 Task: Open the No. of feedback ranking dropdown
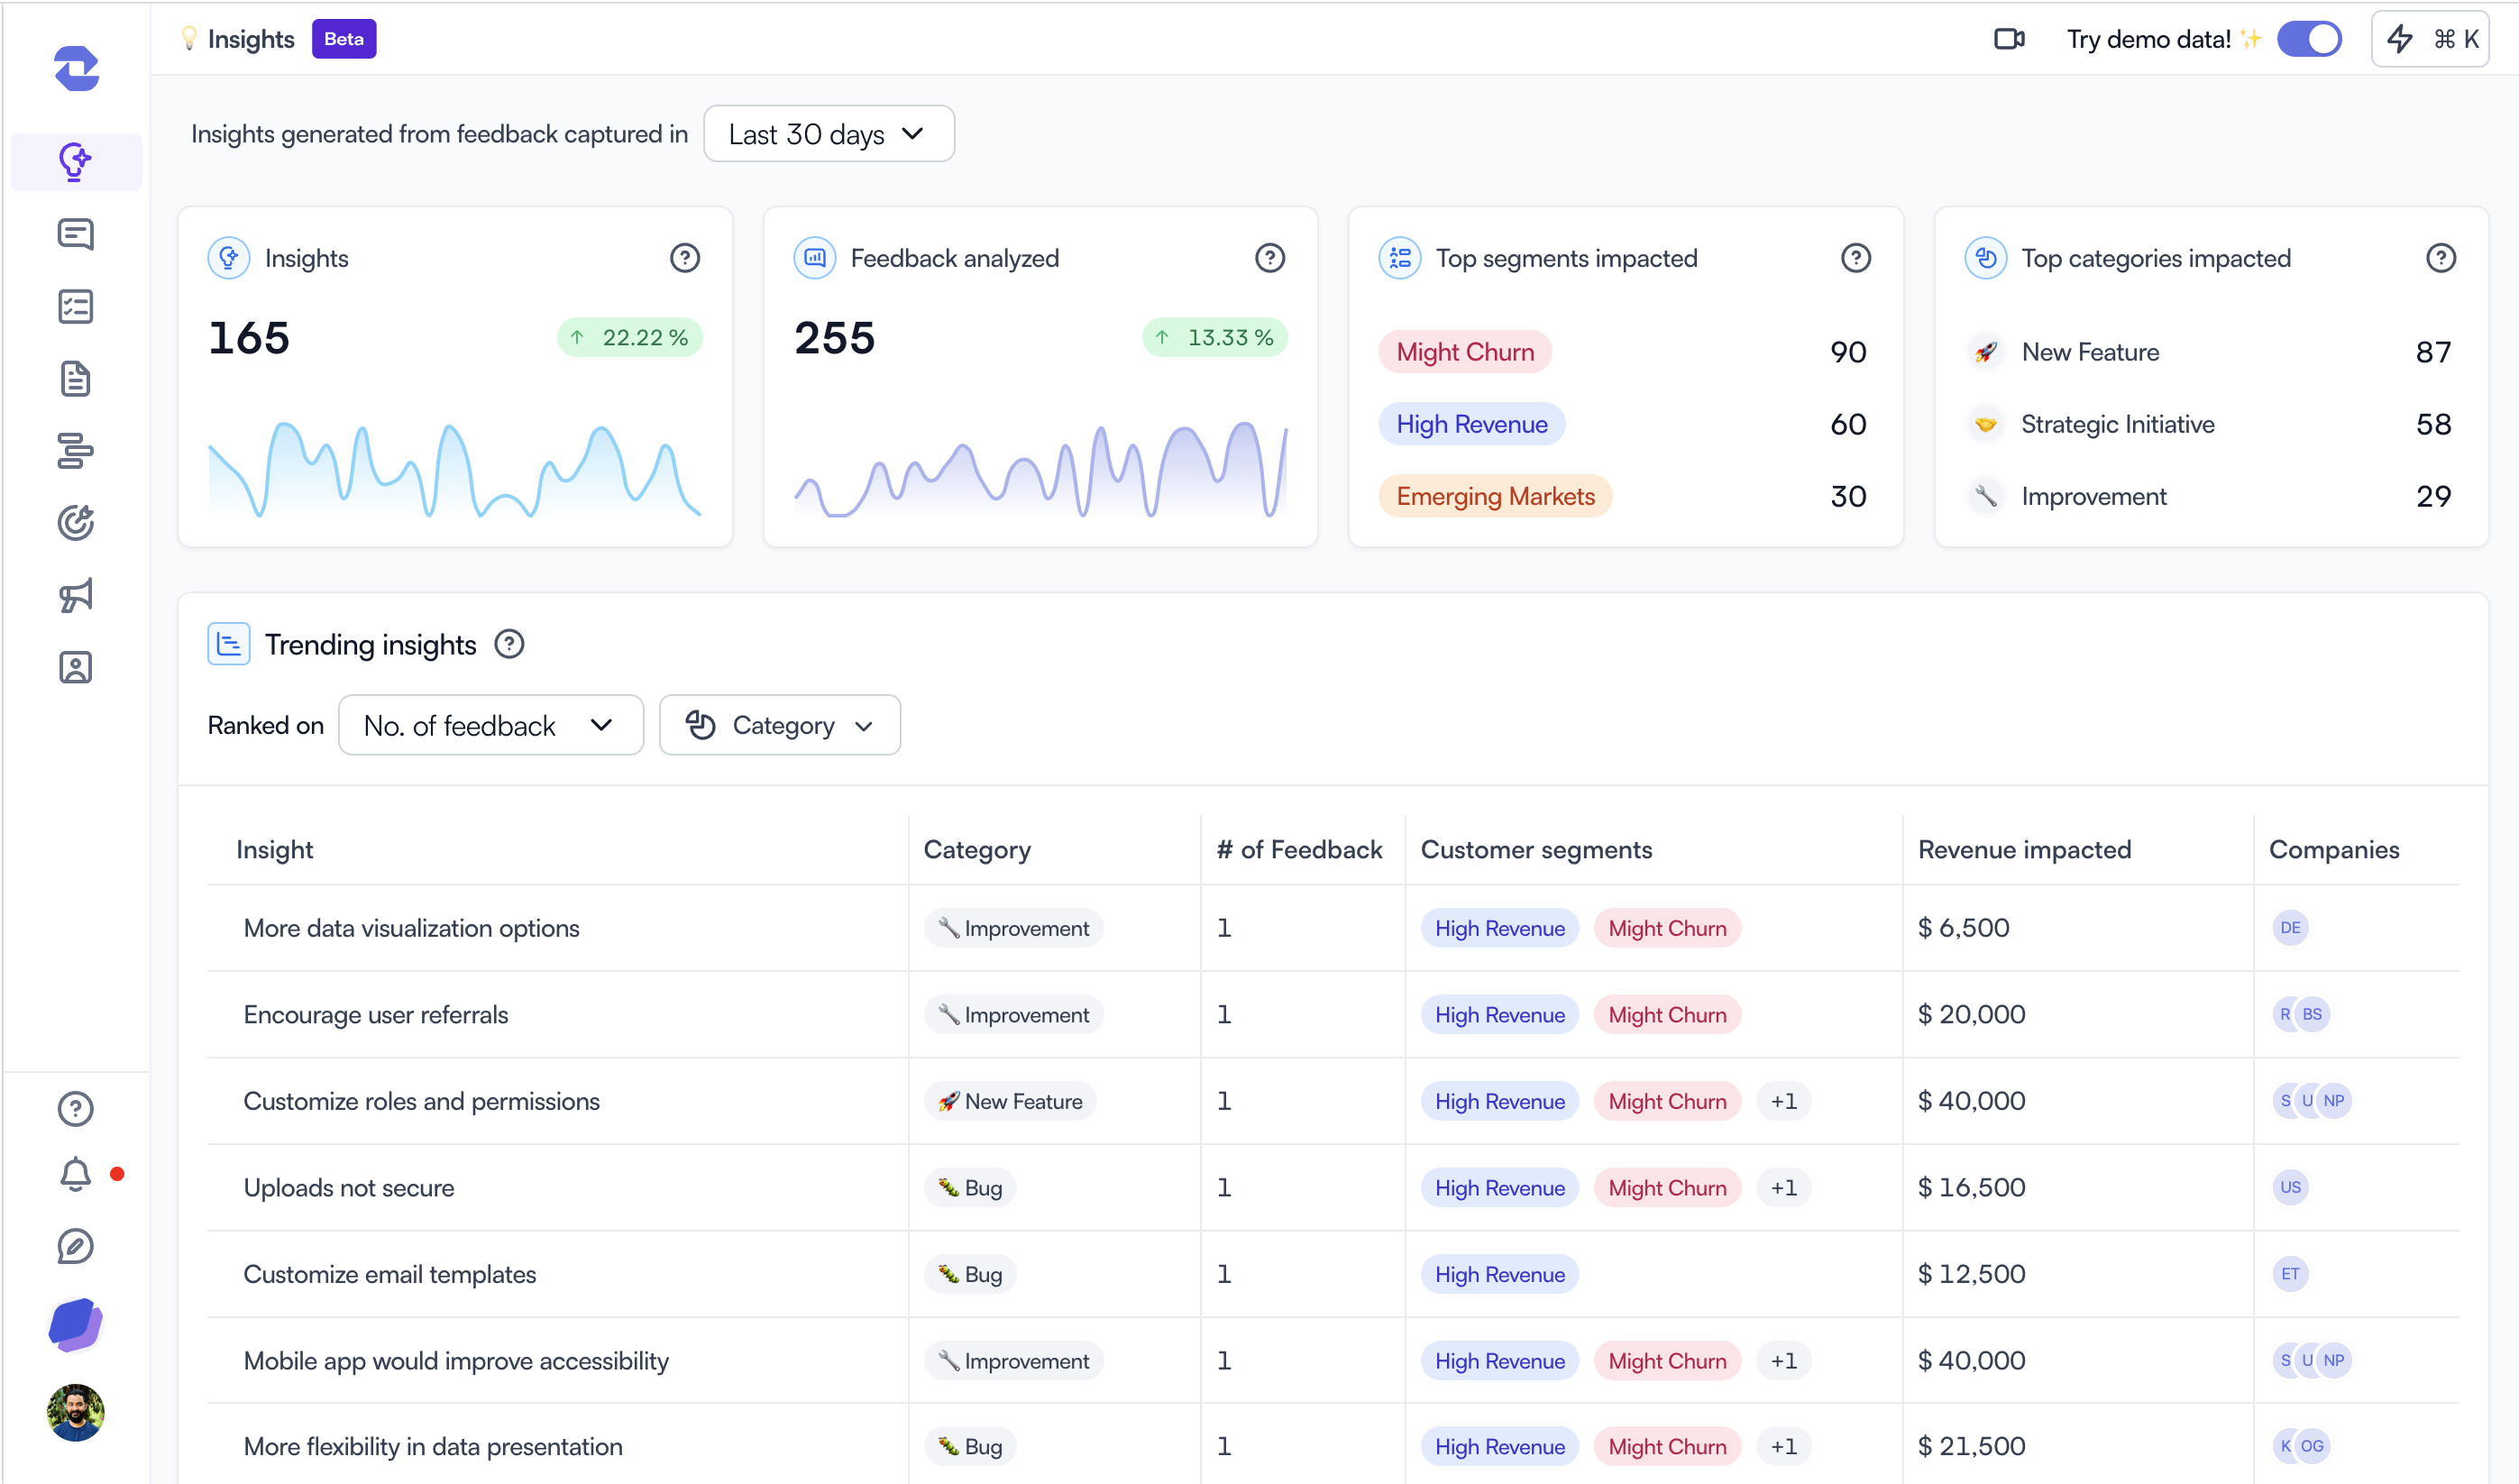tap(490, 725)
